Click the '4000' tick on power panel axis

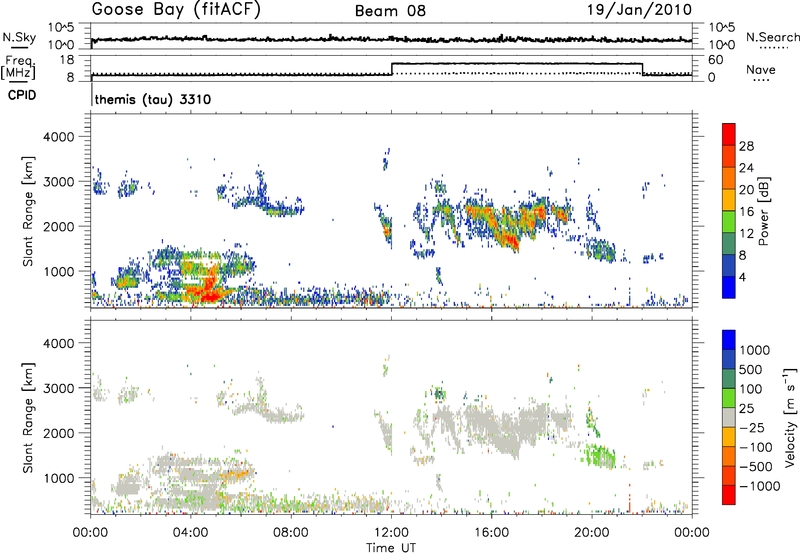[58, 137]
